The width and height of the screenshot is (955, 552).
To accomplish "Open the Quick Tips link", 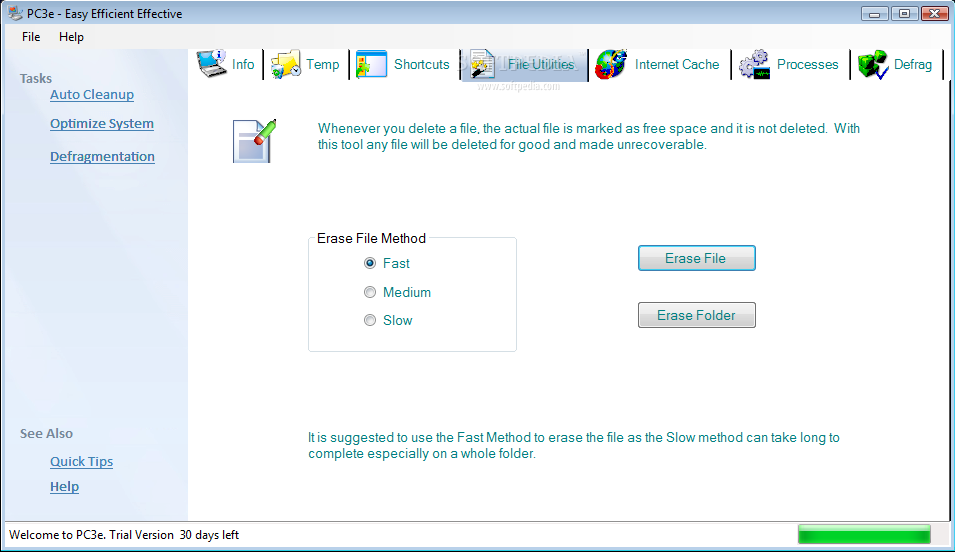I will pyautogui.click(x=82, y=462).
